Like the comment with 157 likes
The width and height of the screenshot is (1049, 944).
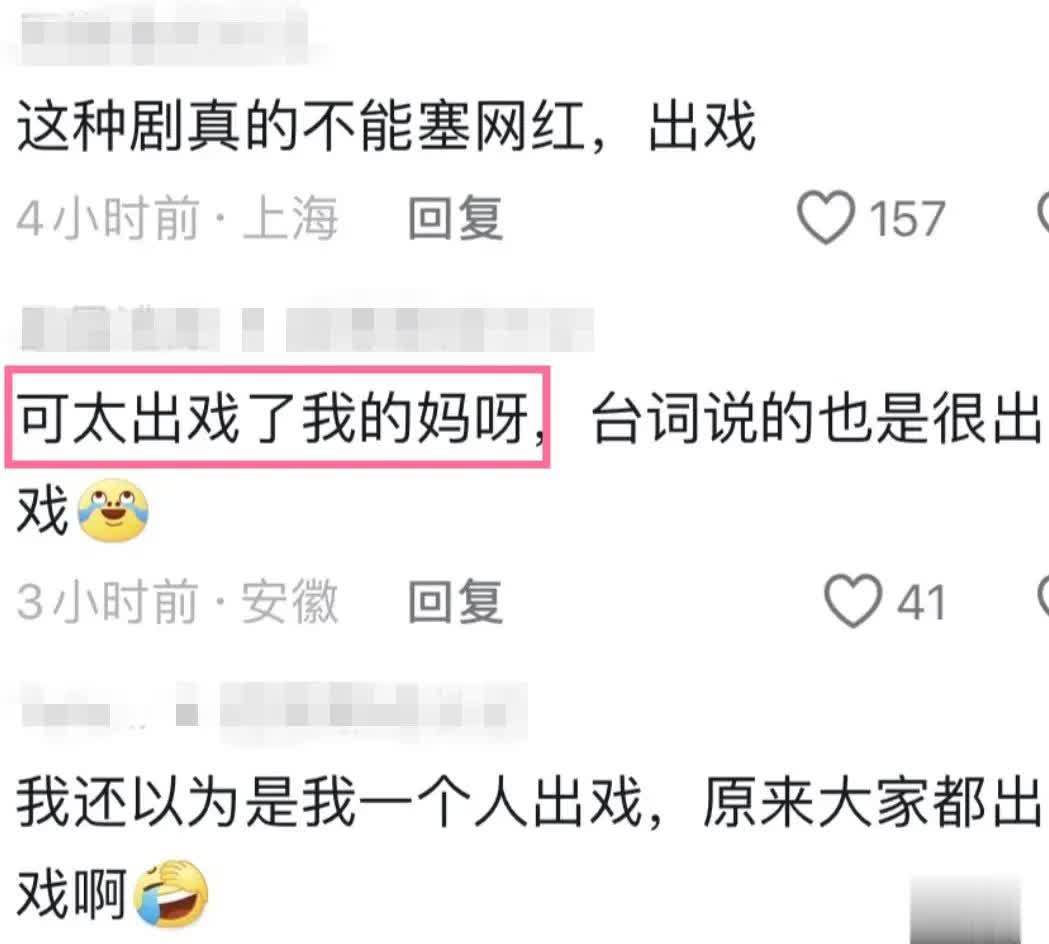coord(826,217)
